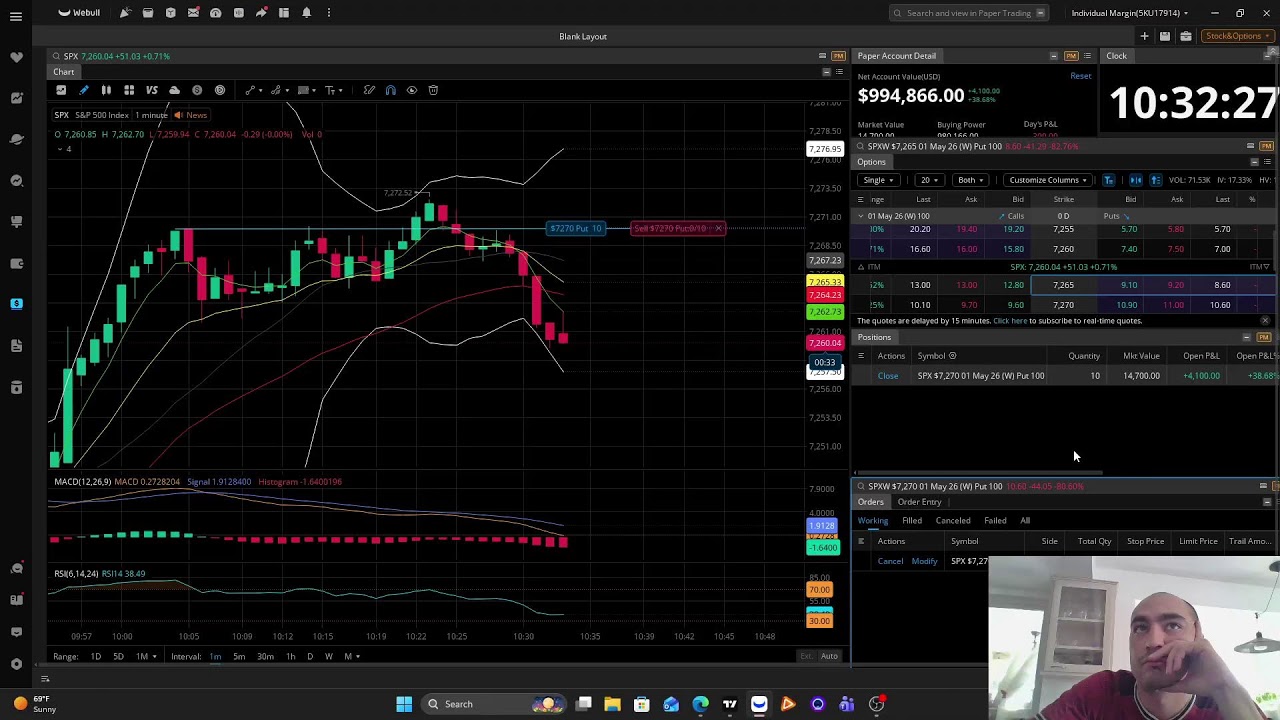Click the weather widget in the taskbar
Viewport: 1280px width, 720px height.
click(x=35, y=704)
